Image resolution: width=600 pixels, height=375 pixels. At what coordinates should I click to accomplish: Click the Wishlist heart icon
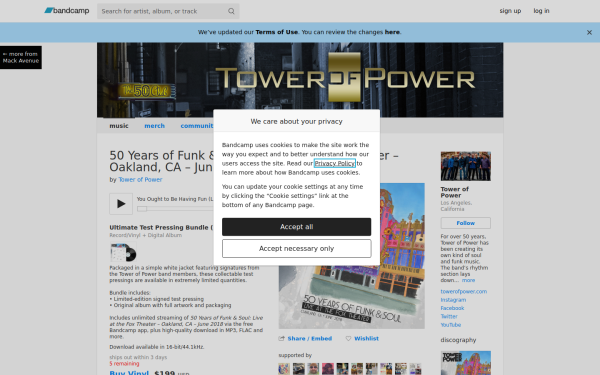click(348, 339)
